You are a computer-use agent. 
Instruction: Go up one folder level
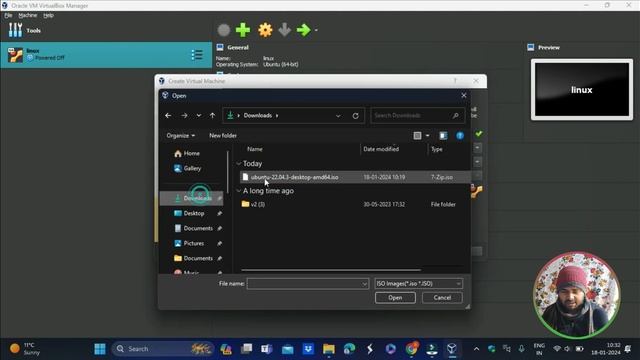point(212,116)
